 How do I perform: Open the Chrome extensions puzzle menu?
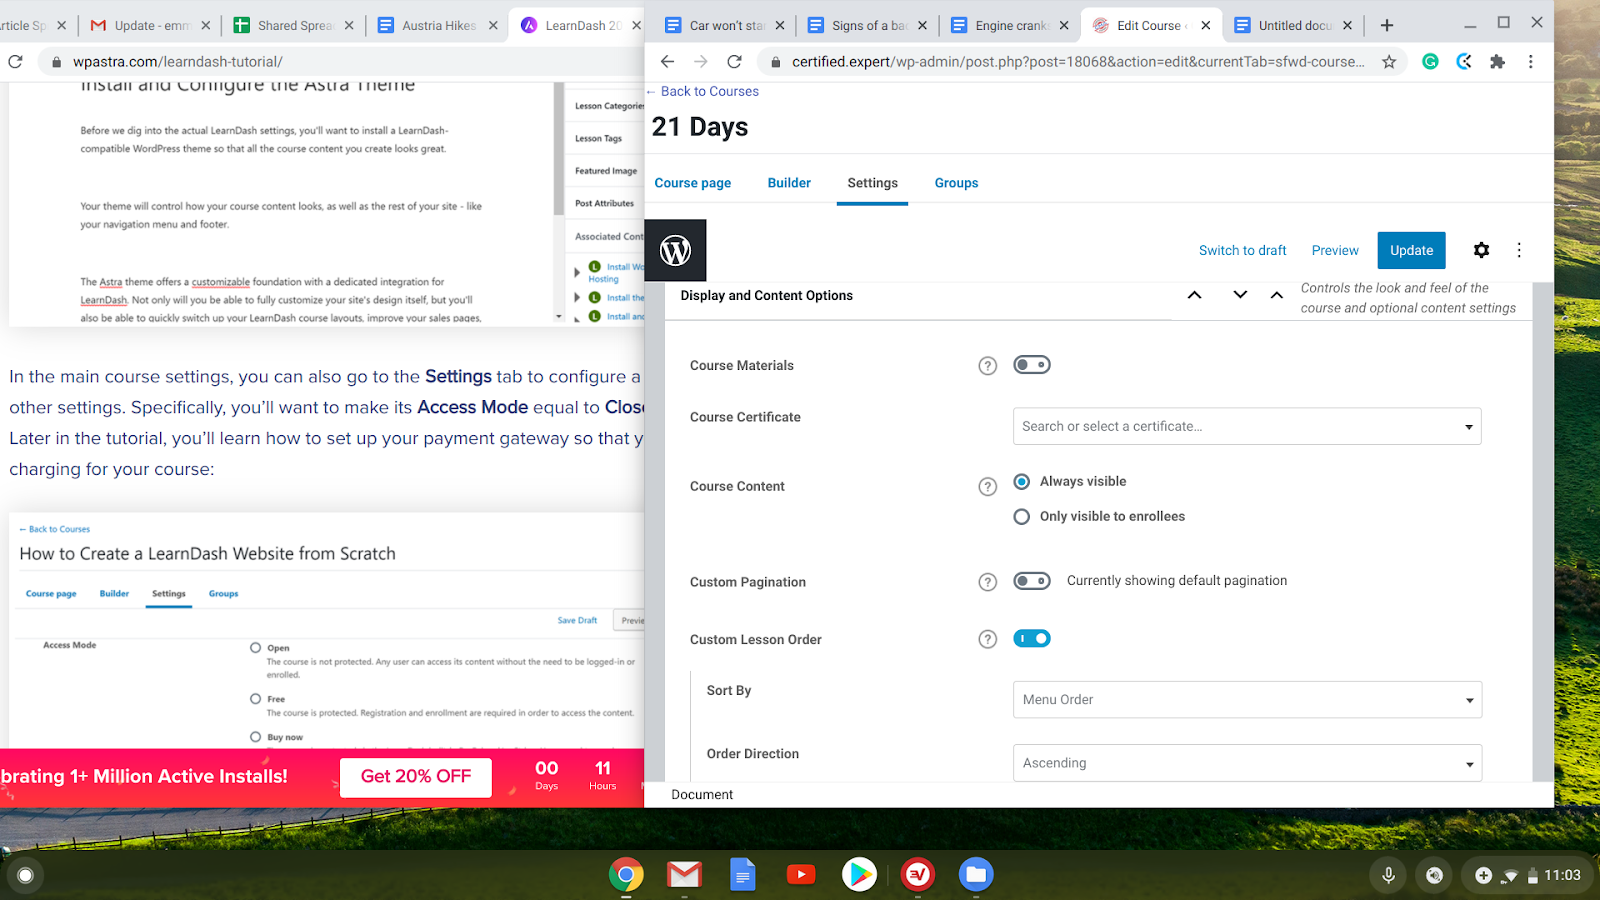(x=1497, y=62)
